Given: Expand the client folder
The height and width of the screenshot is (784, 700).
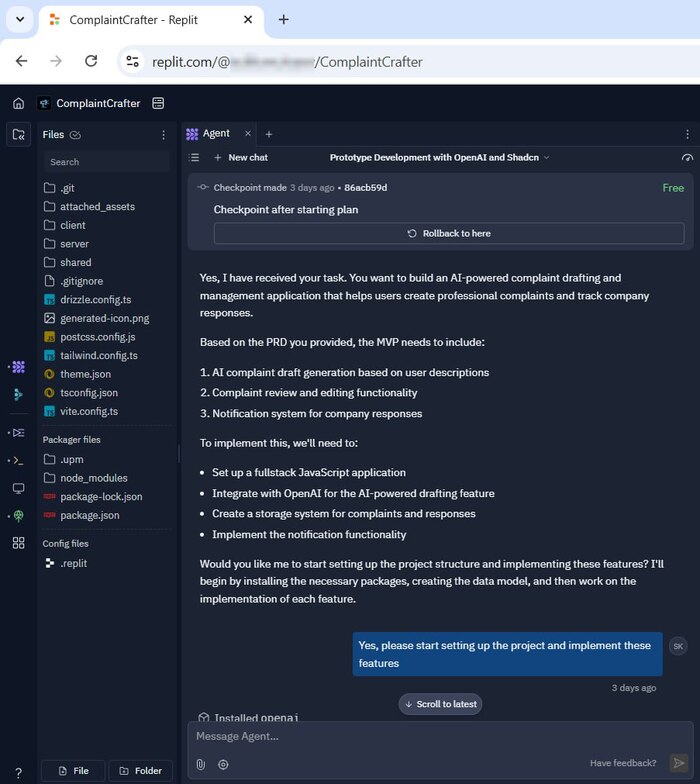Looking at the screenshot, I should click(73, 225).
